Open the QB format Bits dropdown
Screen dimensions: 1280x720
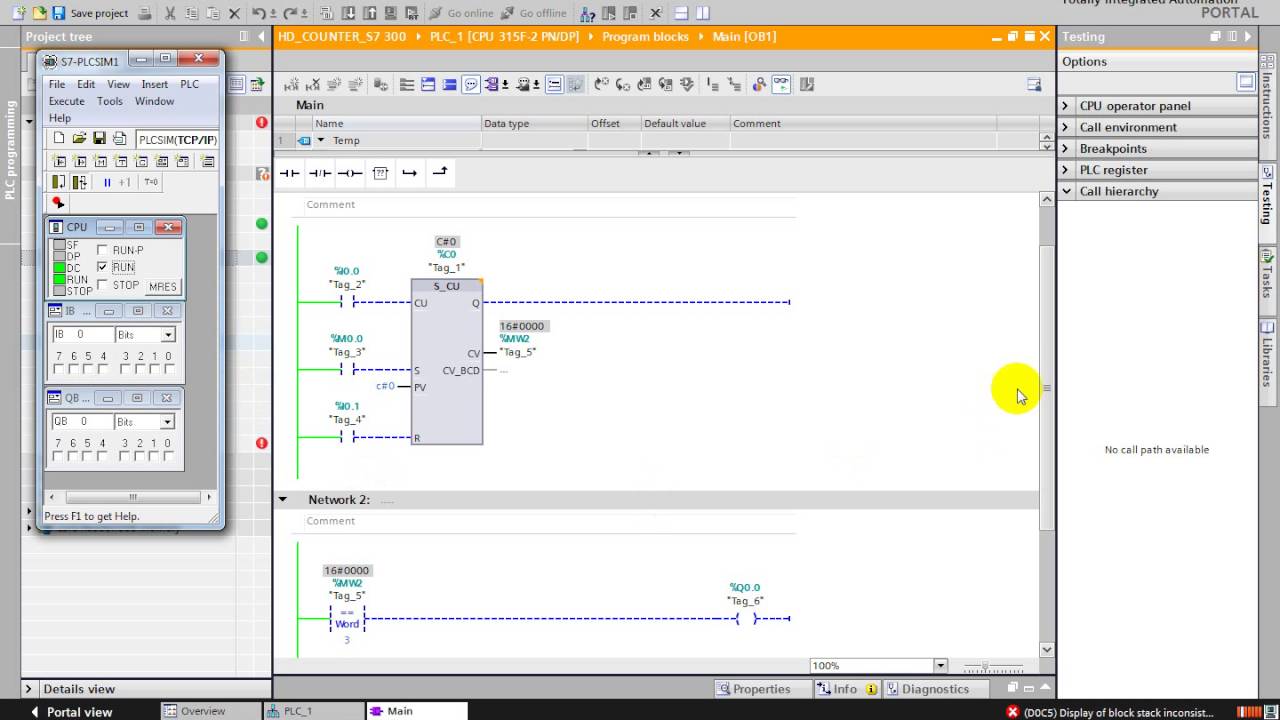click(x=167, y=422)
